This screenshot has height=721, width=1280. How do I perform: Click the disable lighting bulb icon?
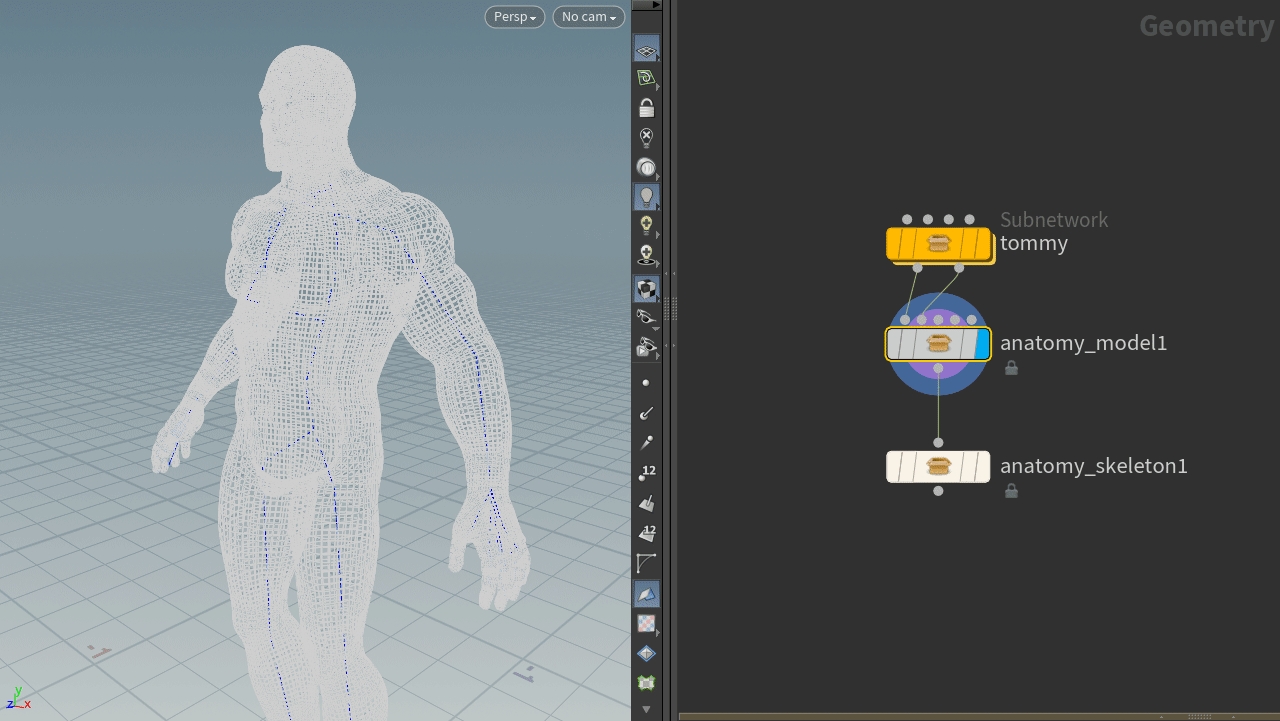tap(646, 137)
